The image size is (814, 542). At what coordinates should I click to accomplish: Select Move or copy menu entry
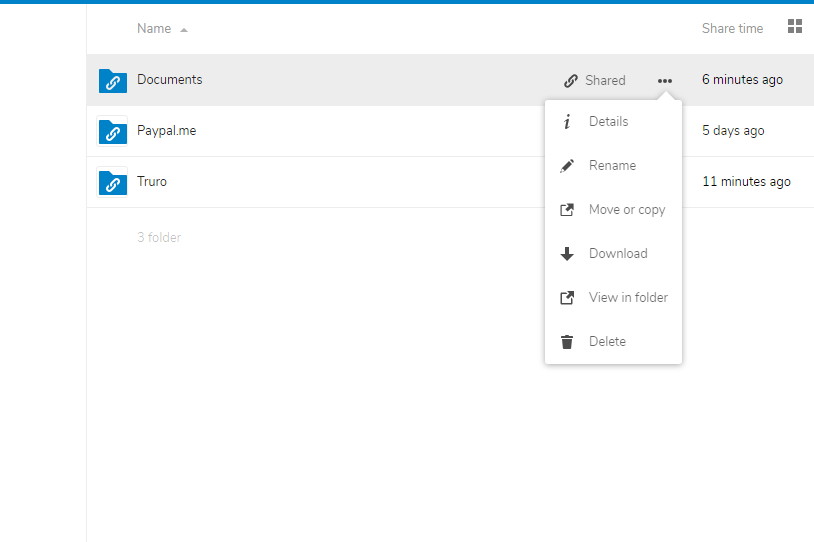pyautogui.click(x=613, y=210)
